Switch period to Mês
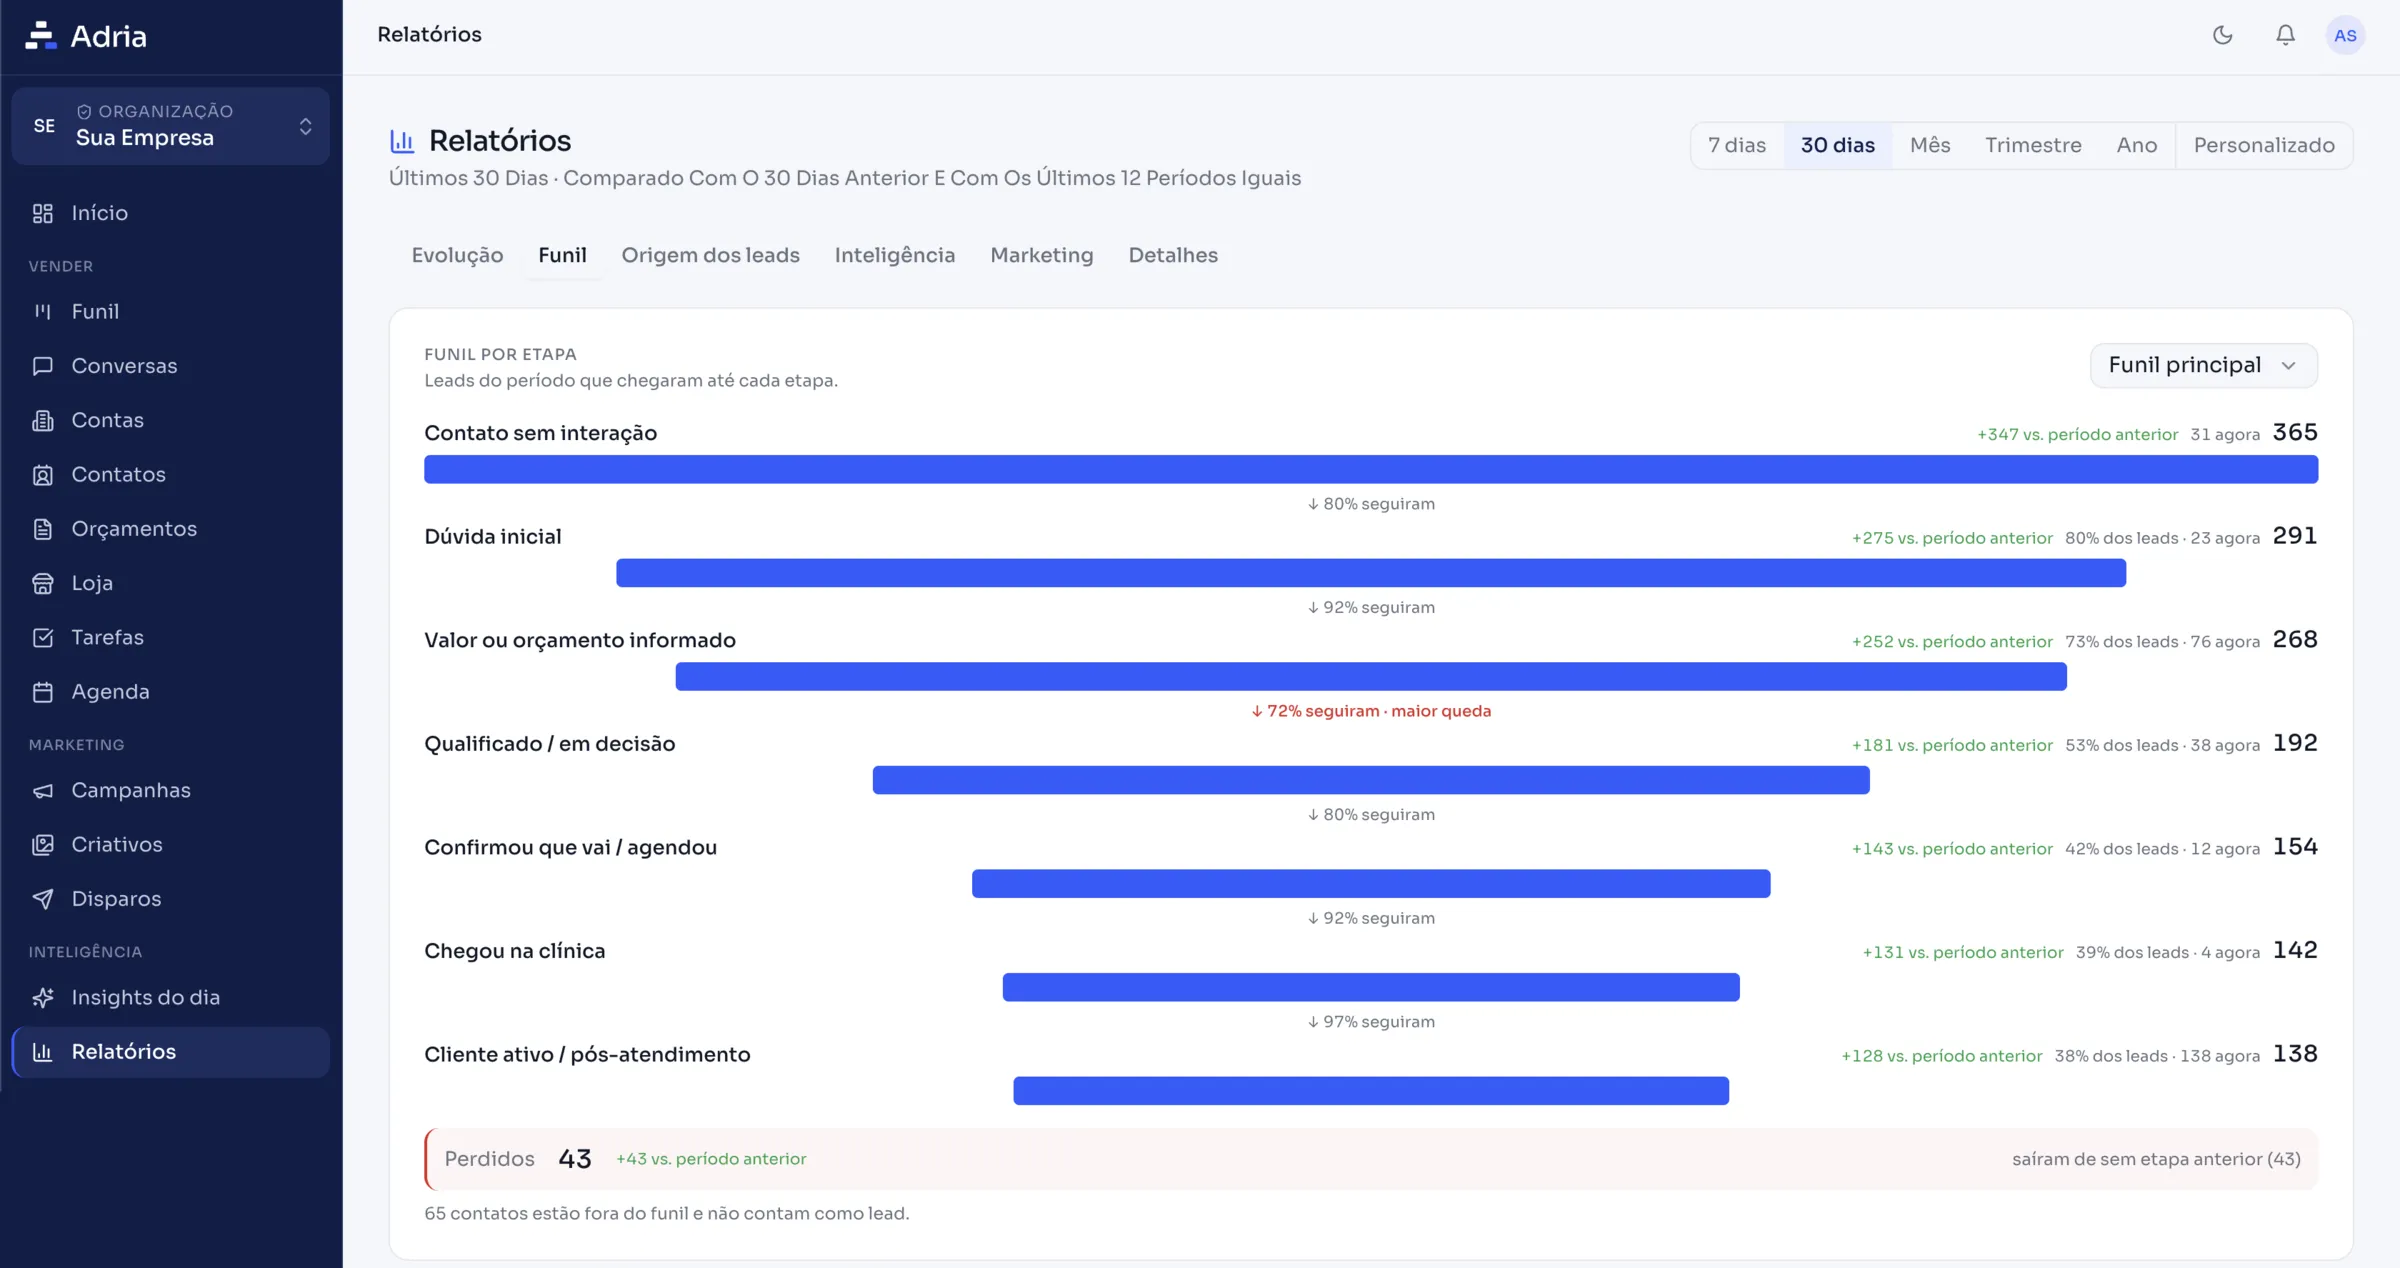 pyautogui.click(x=1930, y=146)
